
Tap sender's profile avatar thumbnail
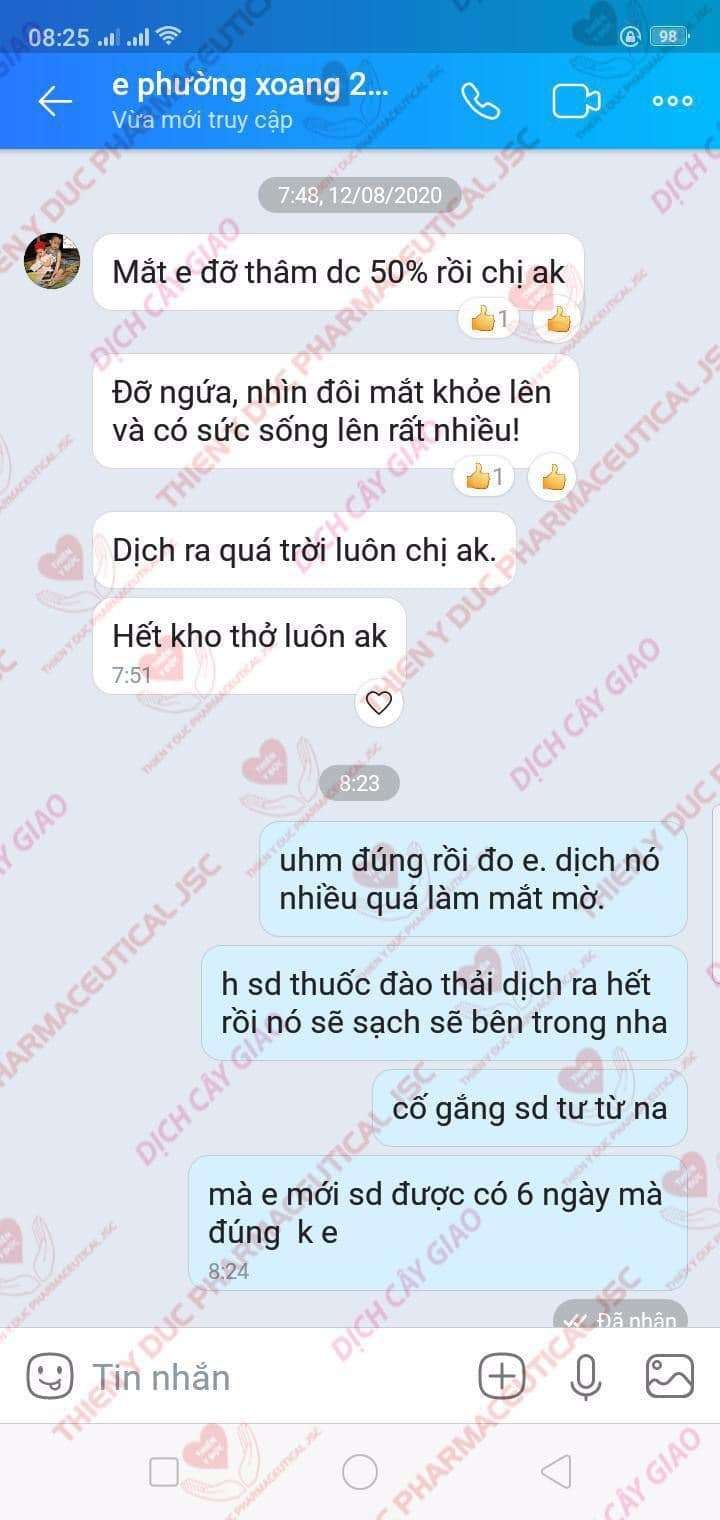pyautogui.click(x=52, y=261)
